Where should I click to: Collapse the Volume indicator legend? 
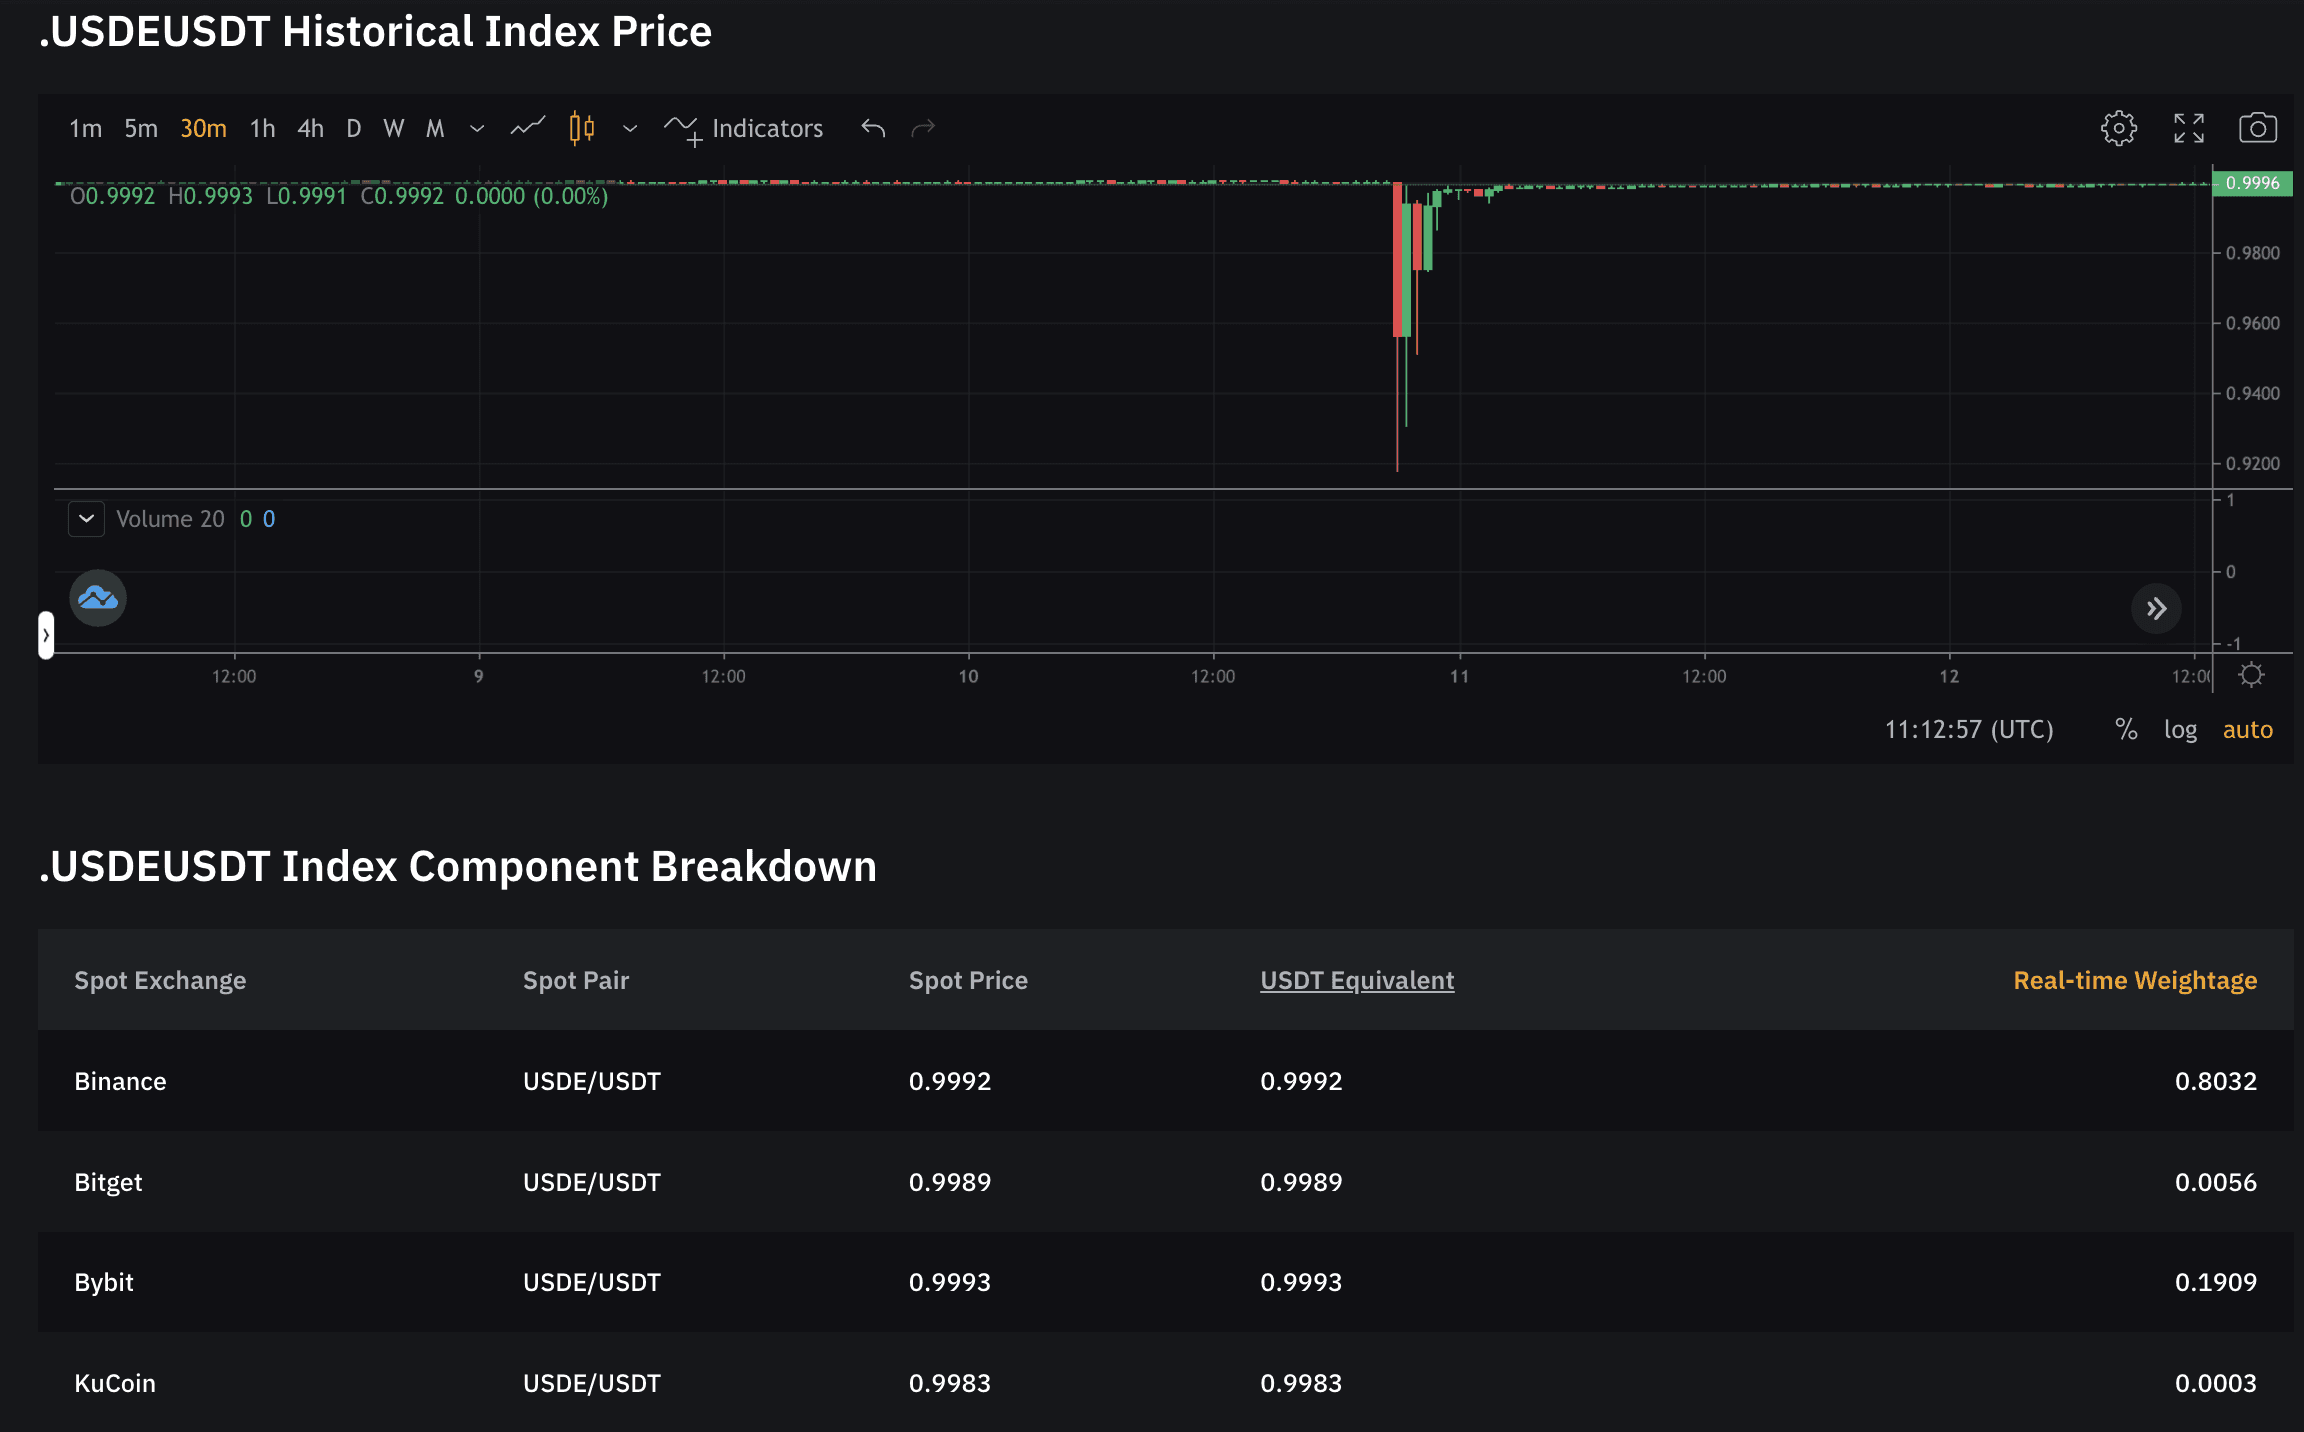[86, 519]
